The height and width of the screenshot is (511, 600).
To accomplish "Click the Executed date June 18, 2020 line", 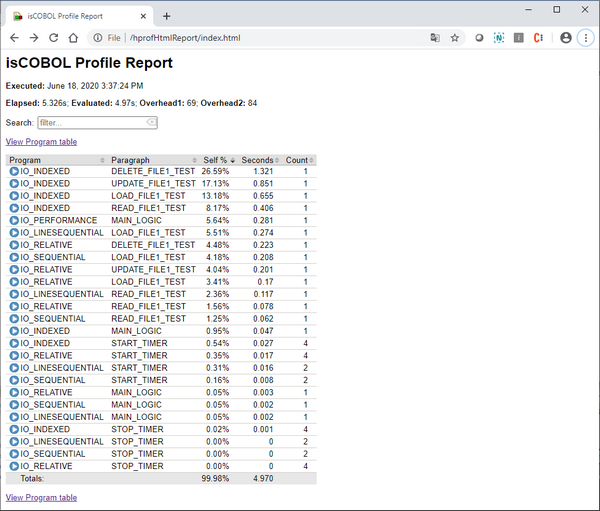I will click(75, 86).
